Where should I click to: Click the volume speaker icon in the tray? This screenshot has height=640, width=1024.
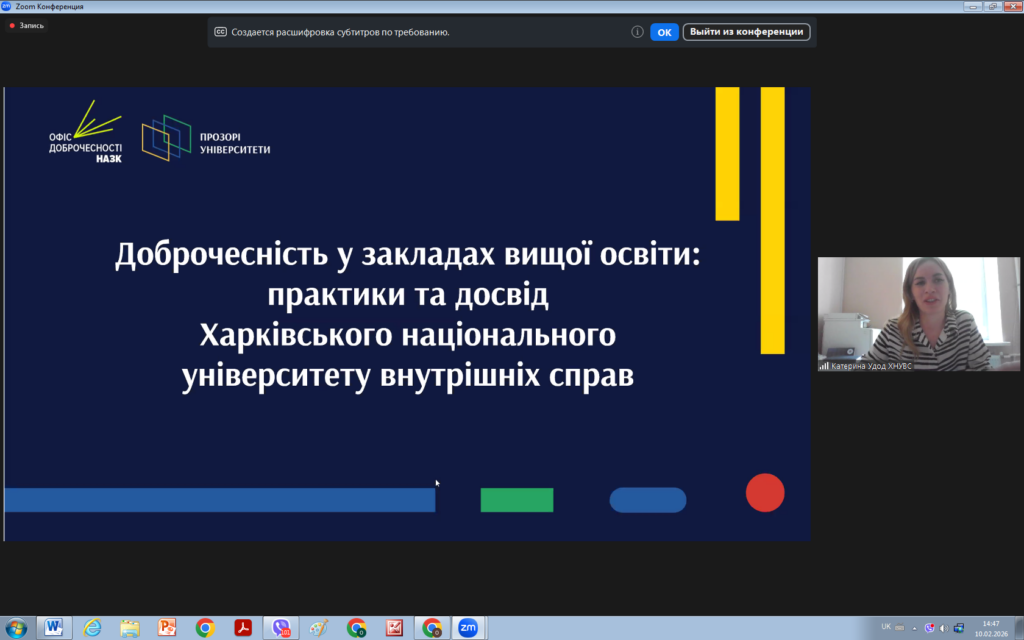943,627
